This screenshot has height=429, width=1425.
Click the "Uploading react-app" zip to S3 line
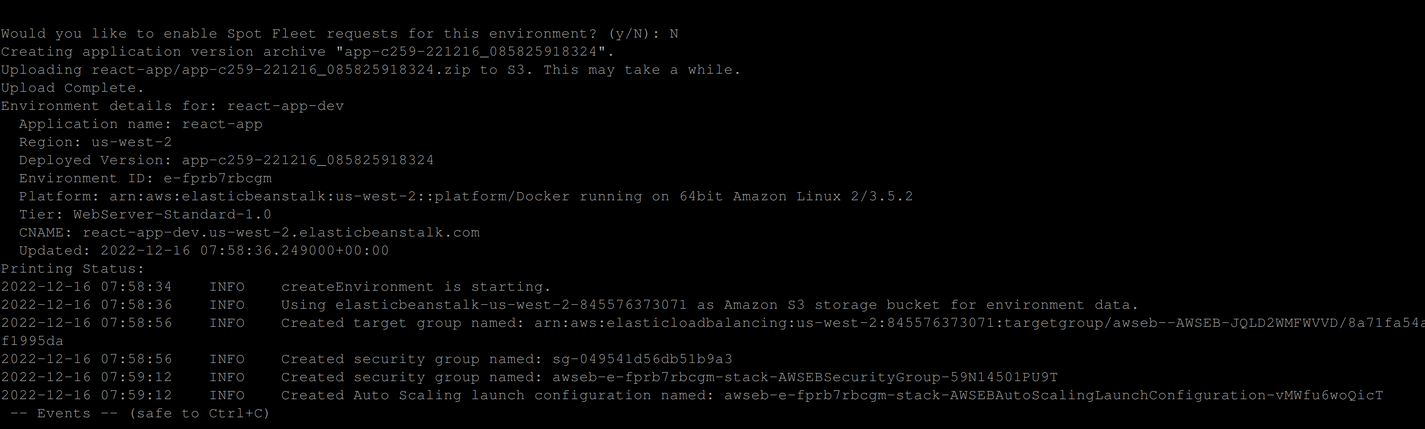[370, 69]
